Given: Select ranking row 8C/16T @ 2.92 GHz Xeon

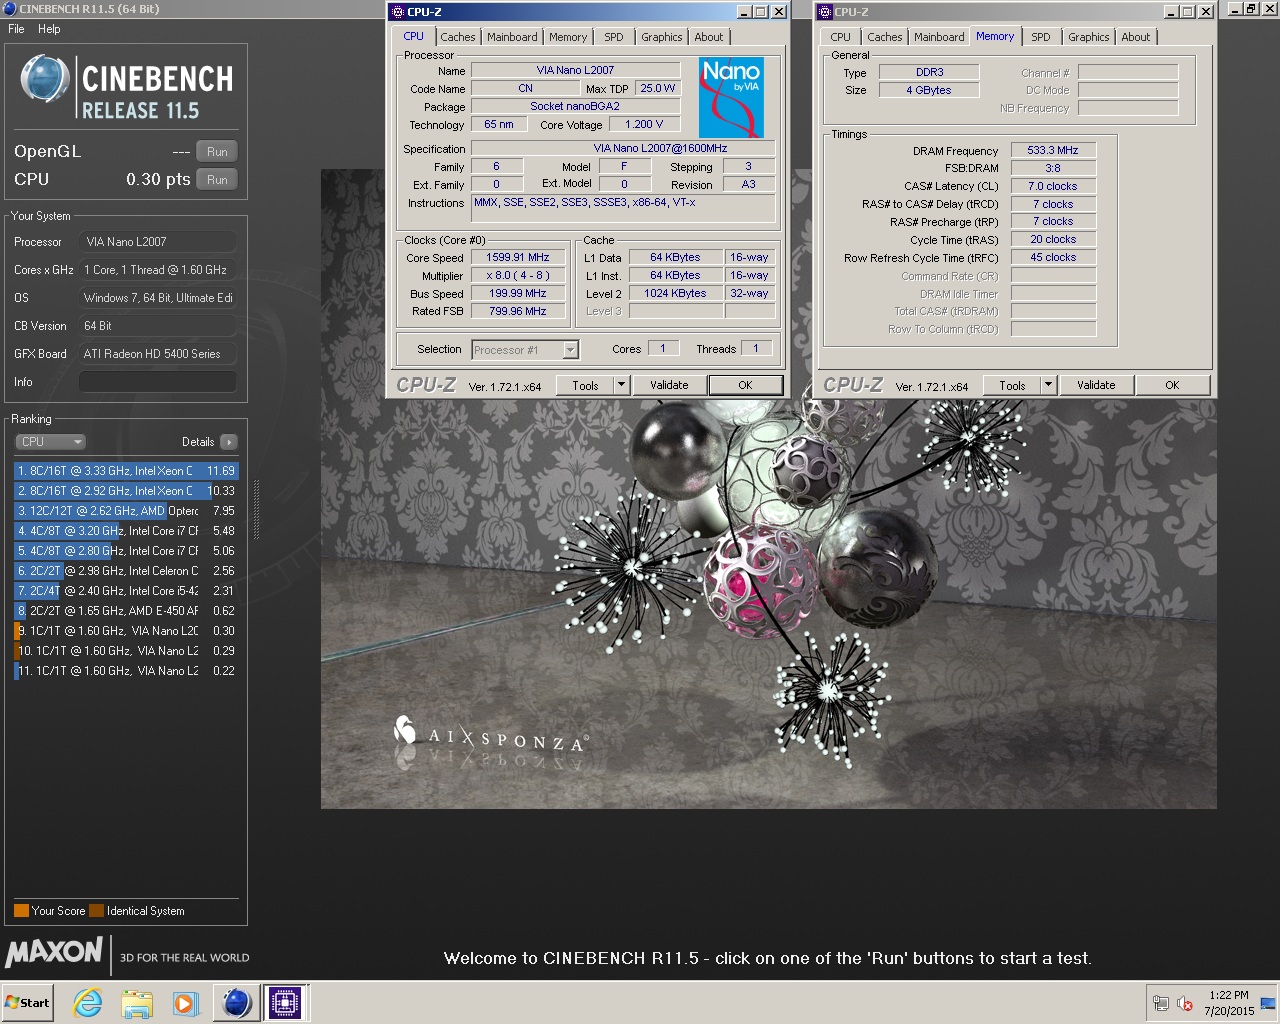Looking at the screenshot, I should [126, 491].
